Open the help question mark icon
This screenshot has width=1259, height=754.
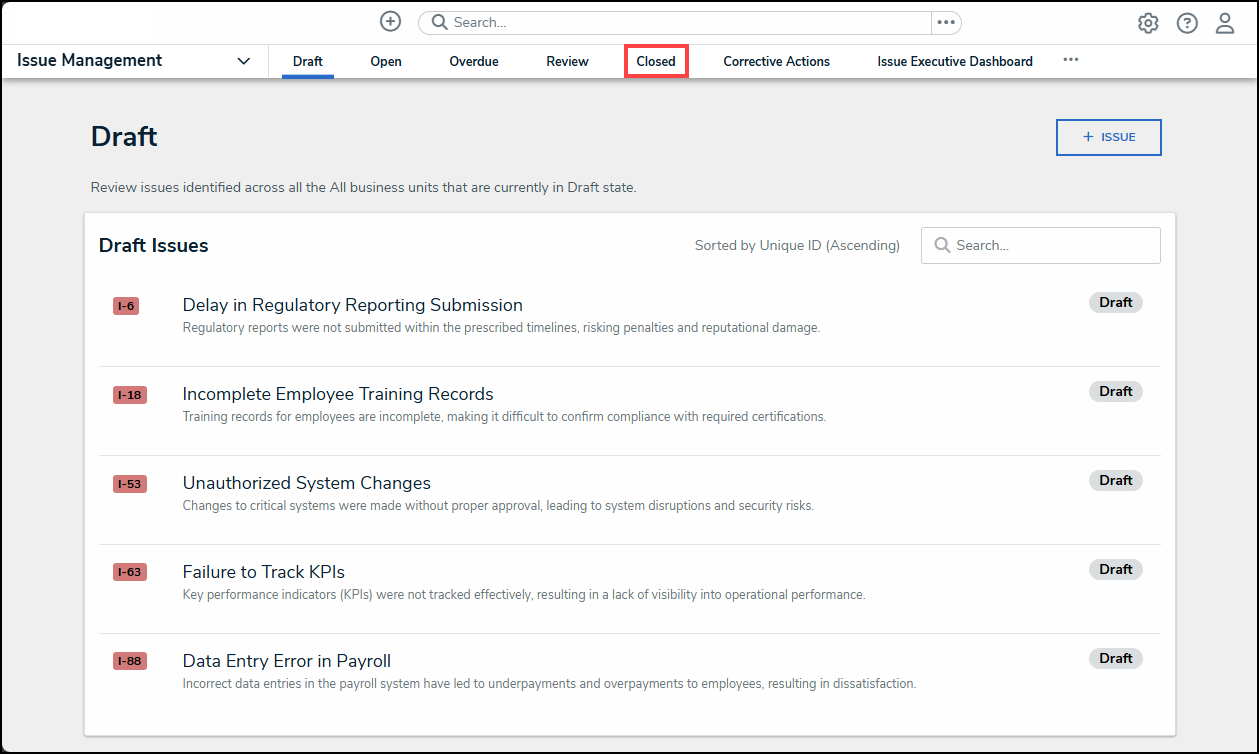(x=1186, y=23)
